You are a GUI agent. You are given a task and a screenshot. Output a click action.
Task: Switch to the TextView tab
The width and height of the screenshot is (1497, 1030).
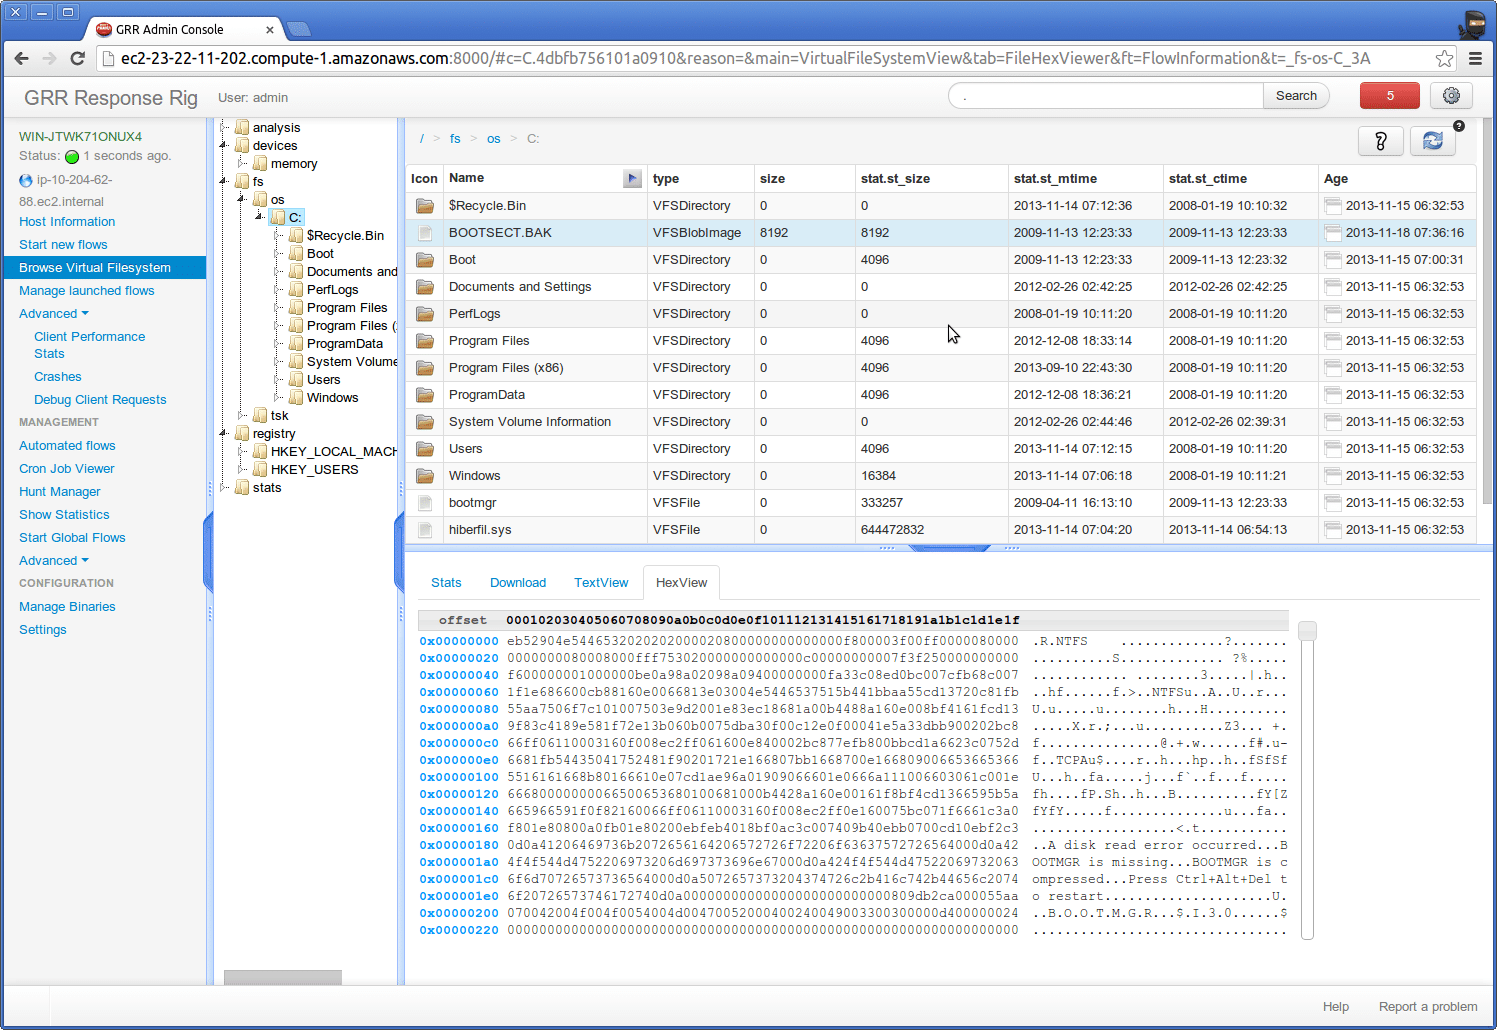pos(600,582)
